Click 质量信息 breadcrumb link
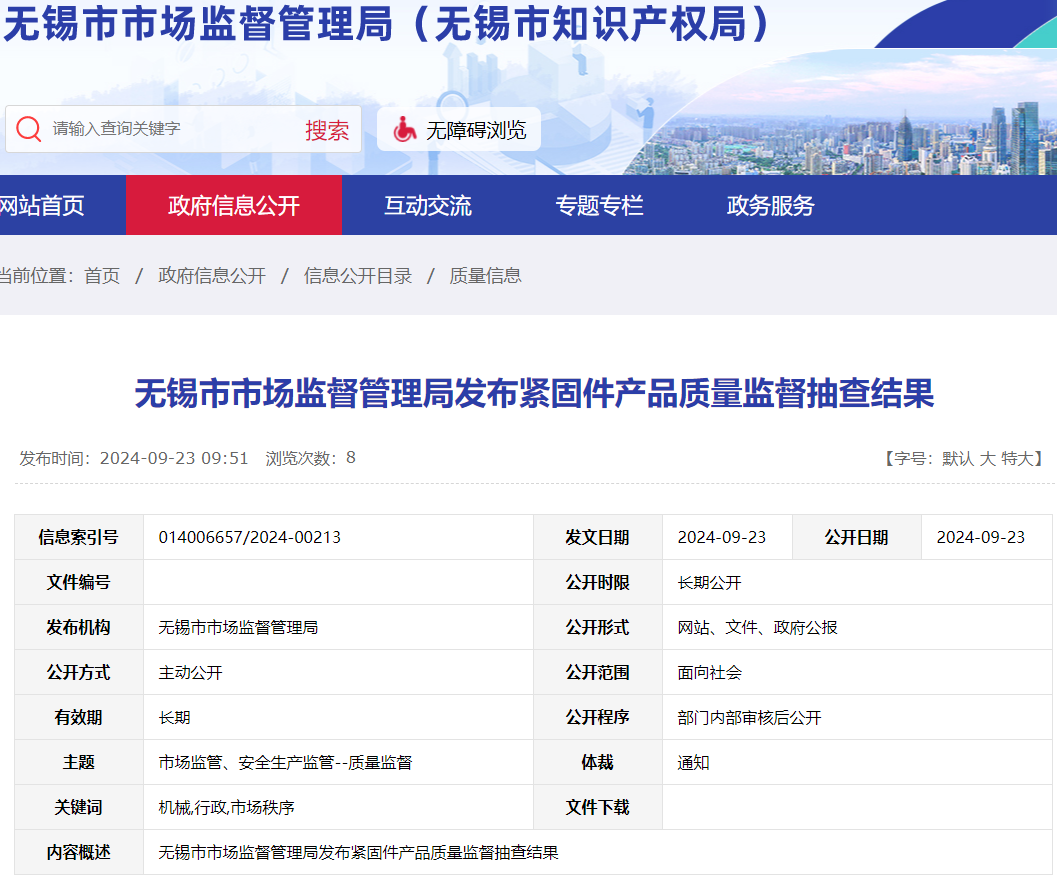The image size is (1057, 879). 485,276
